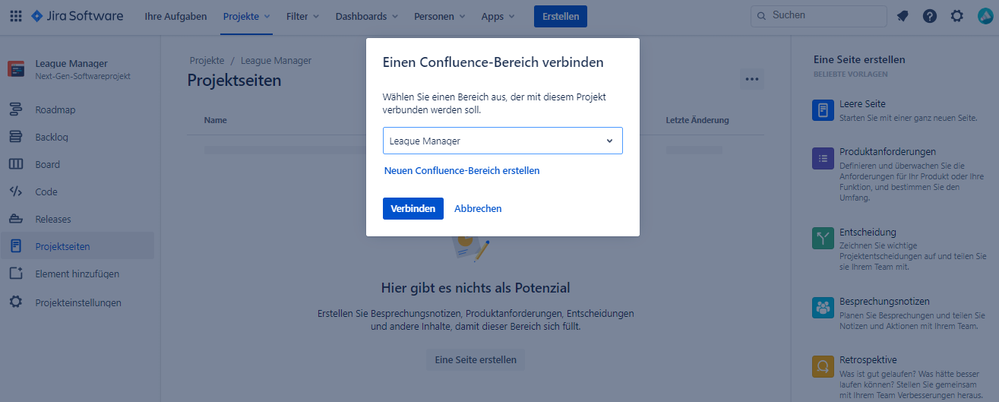
Task: Click Abbrechen in the dialog
Action: (478, 208)
